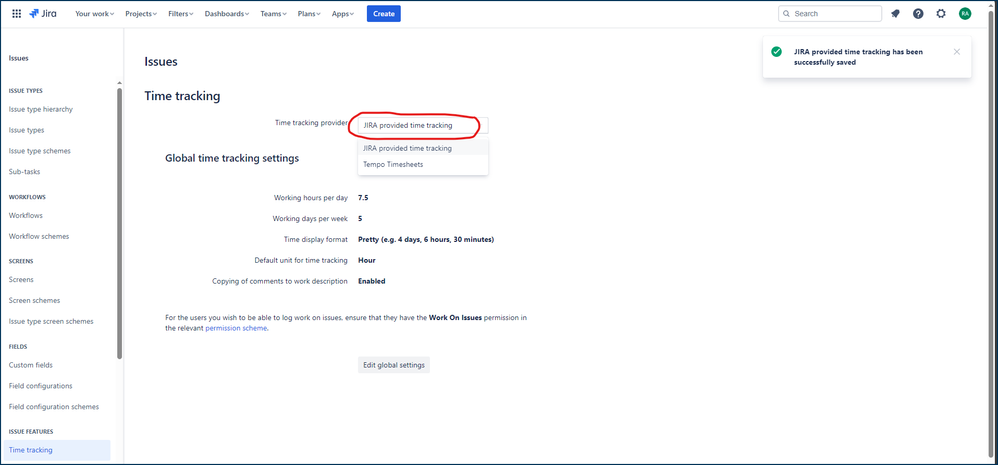
Task: Open the app switcher grid icon
Action: coord(17,13)
